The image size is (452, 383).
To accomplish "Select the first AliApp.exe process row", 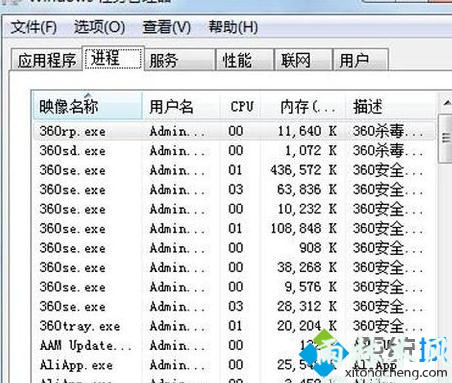I will [x=234, y=365].
